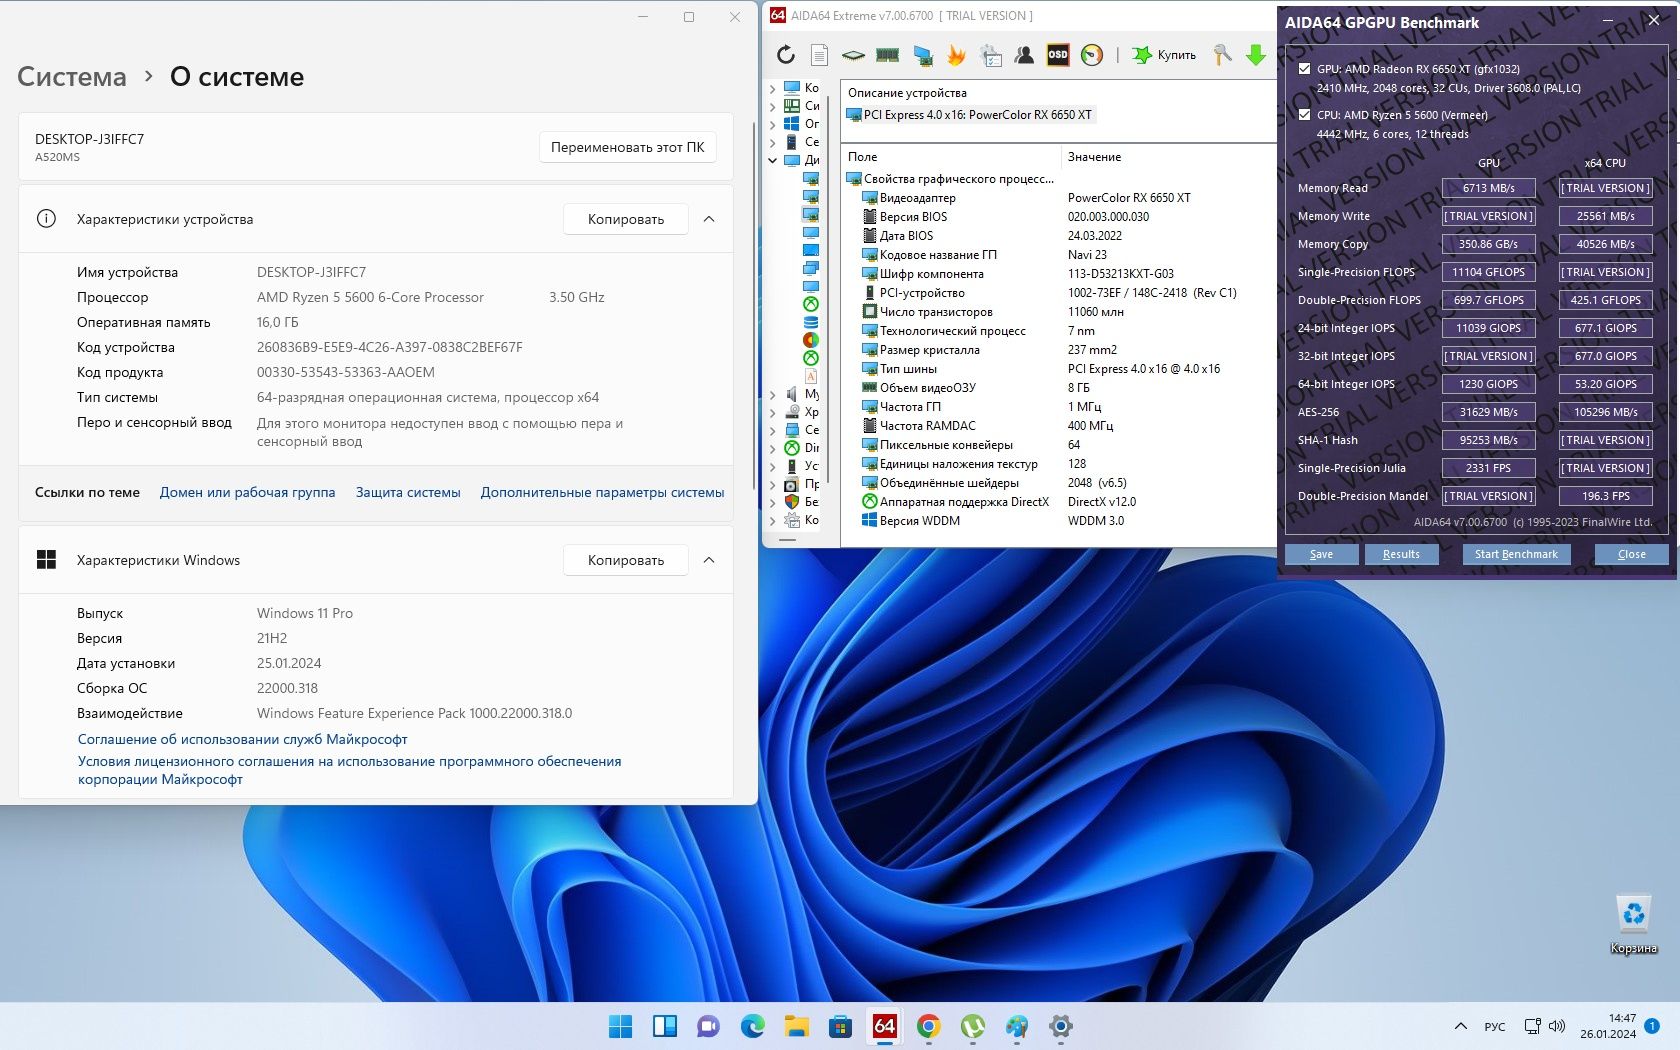Screen dimensions: 1680x1050
Task: Click the GPU Memory Read '6713 MB/s' cell
Action: coord(1488,188)
